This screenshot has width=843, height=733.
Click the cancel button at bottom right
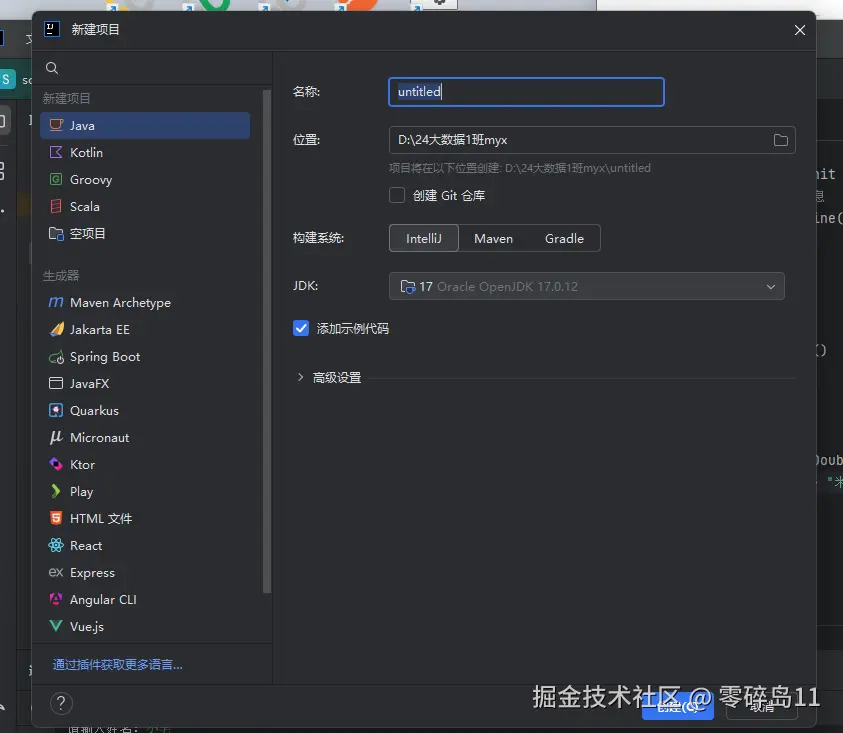click(x=761, y=707)
